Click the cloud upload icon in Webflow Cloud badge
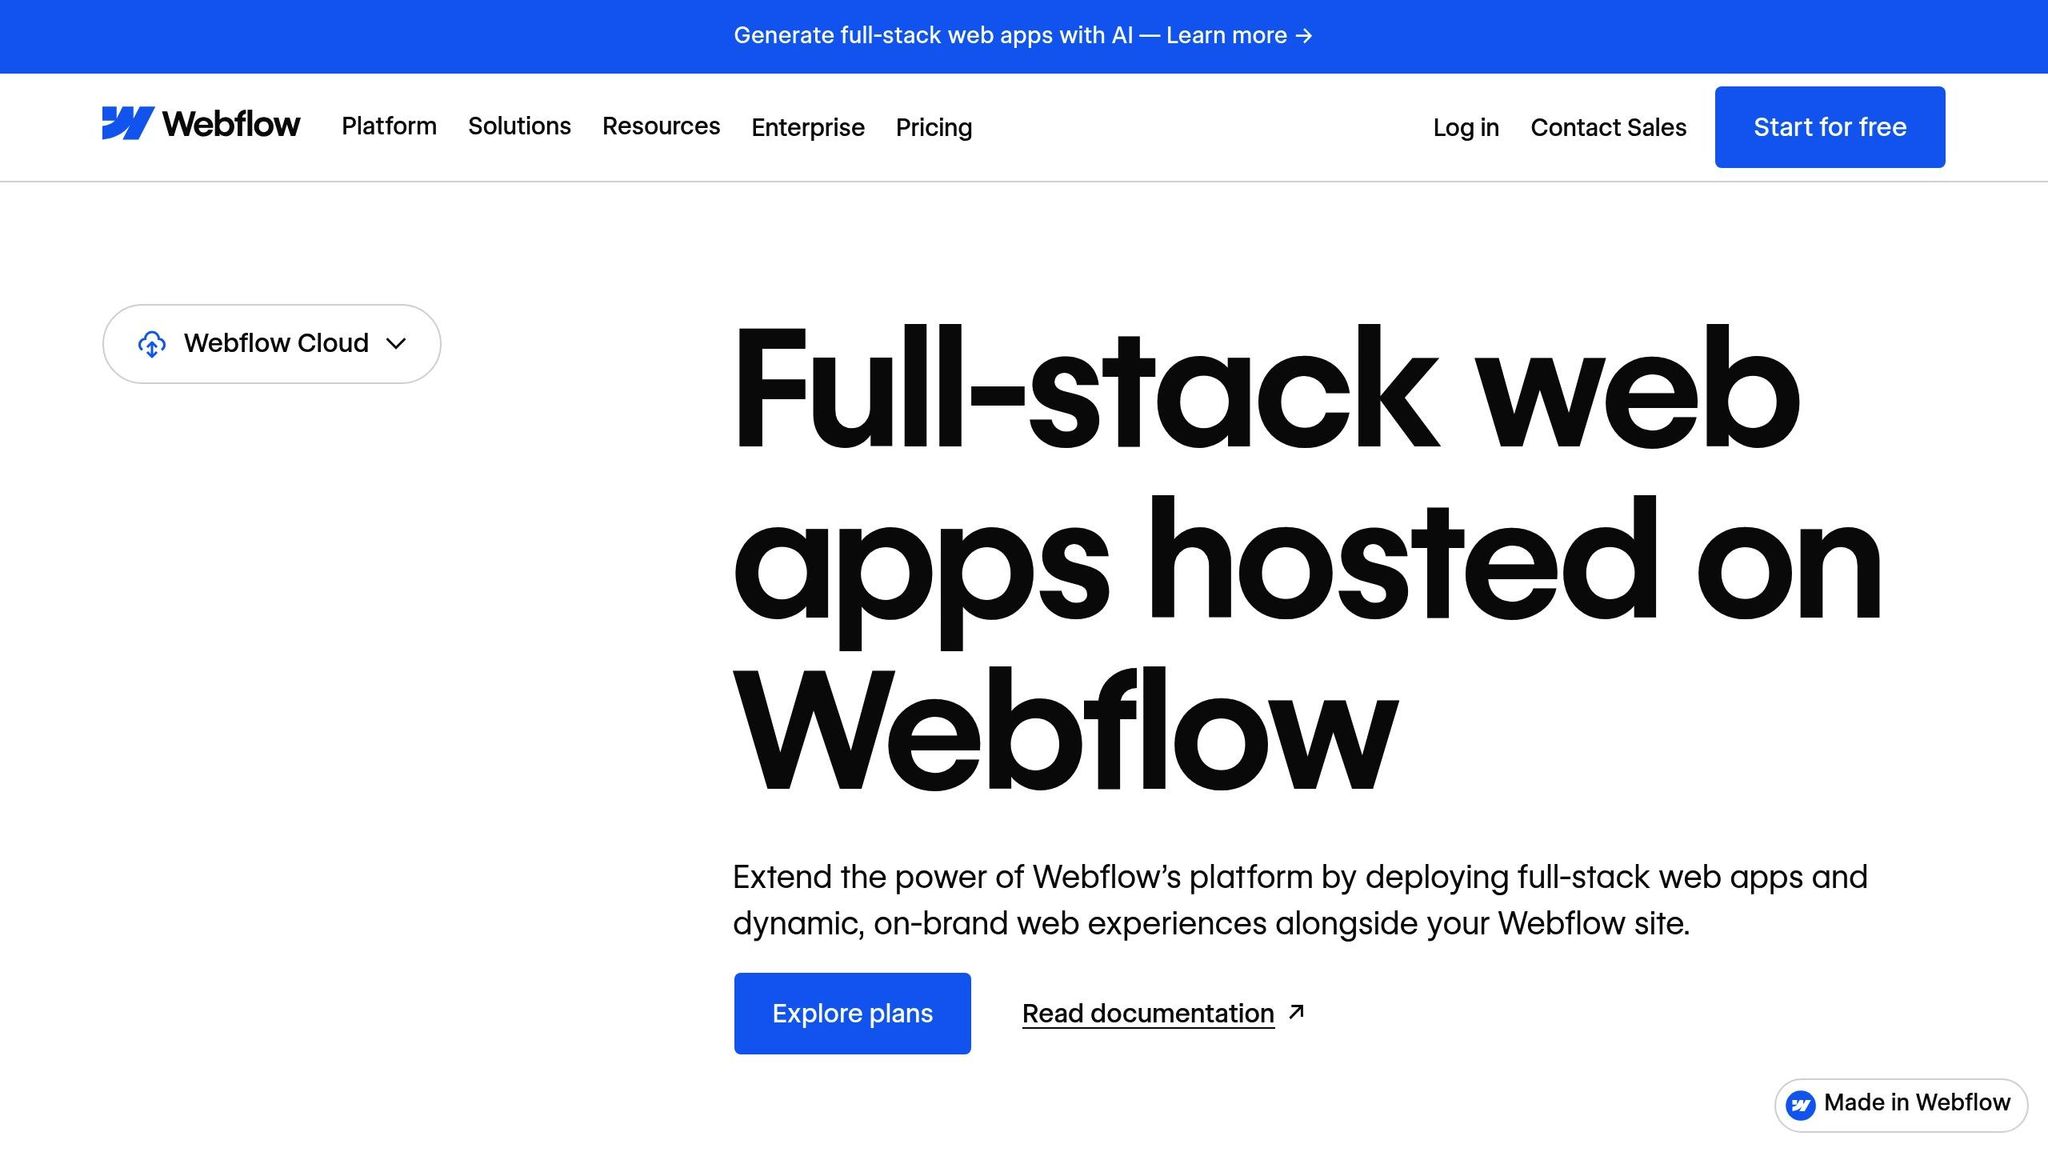 tap(151, 343)
